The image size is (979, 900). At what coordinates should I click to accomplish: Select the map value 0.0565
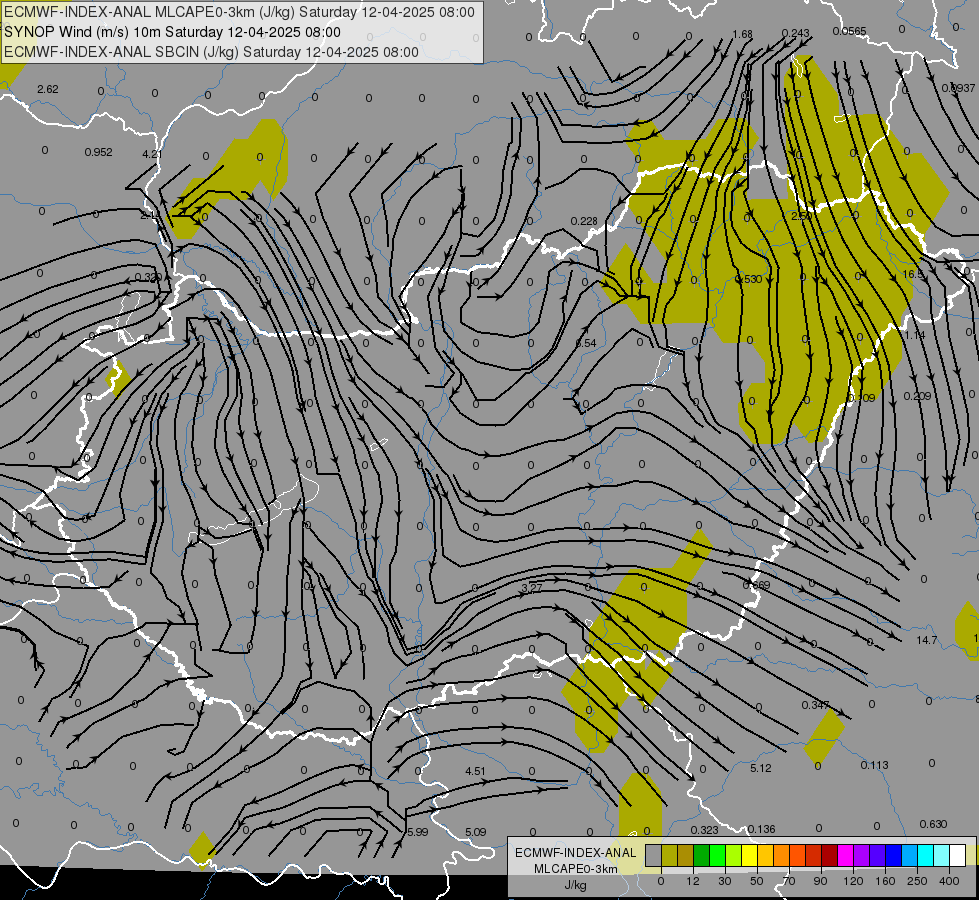tap(849, 31)
